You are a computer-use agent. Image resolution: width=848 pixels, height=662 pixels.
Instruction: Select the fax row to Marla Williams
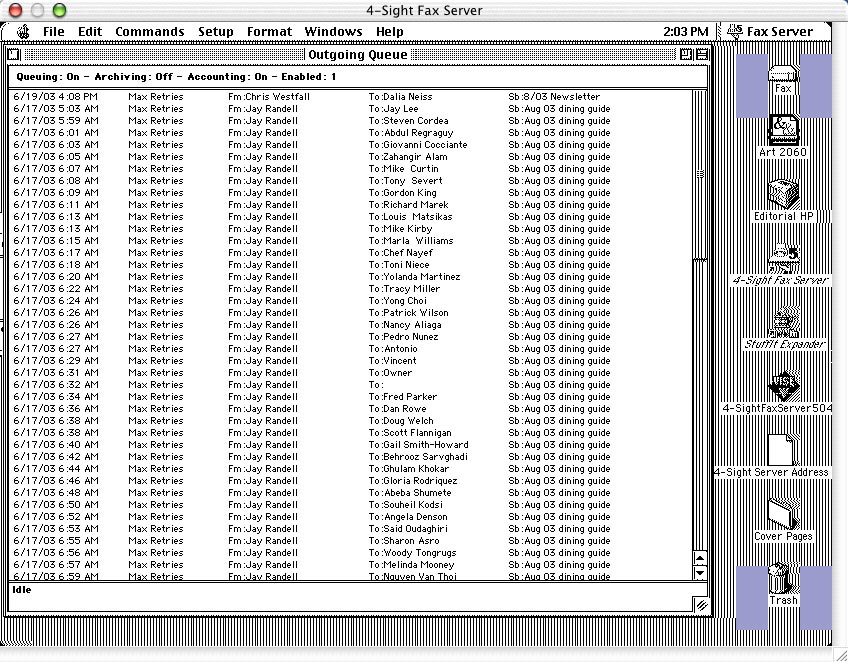(350, 241)
